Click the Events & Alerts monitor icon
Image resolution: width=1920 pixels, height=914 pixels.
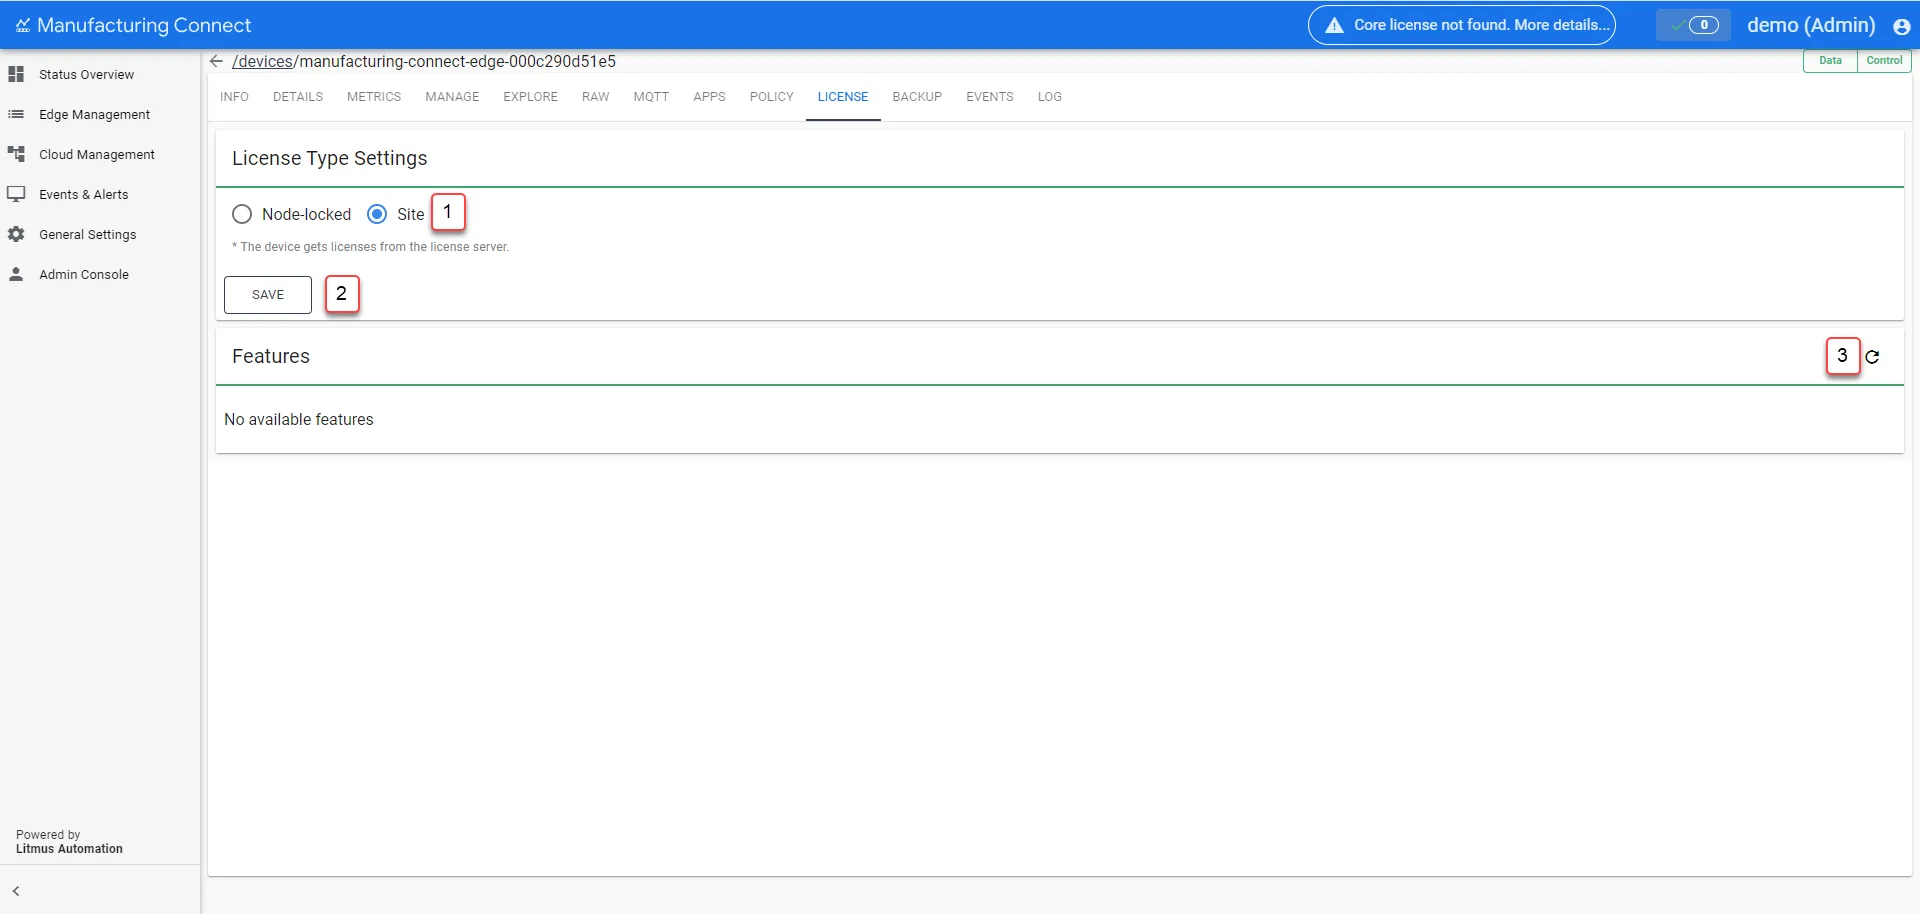16,194
